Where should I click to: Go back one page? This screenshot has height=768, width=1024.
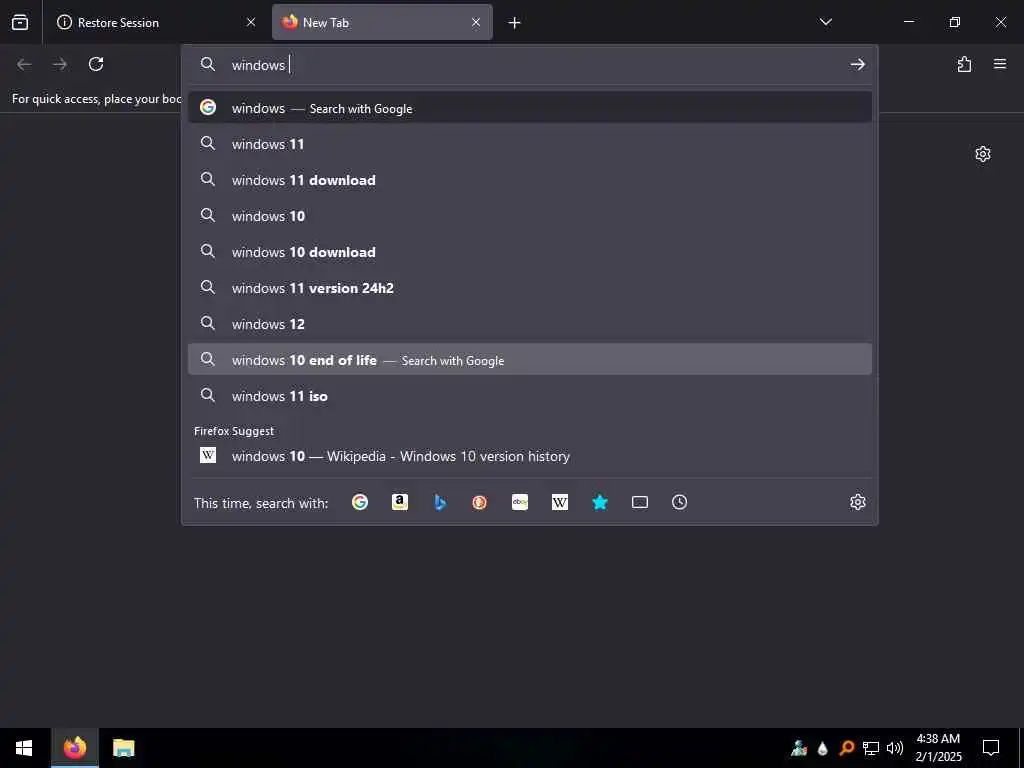point(24,64)
